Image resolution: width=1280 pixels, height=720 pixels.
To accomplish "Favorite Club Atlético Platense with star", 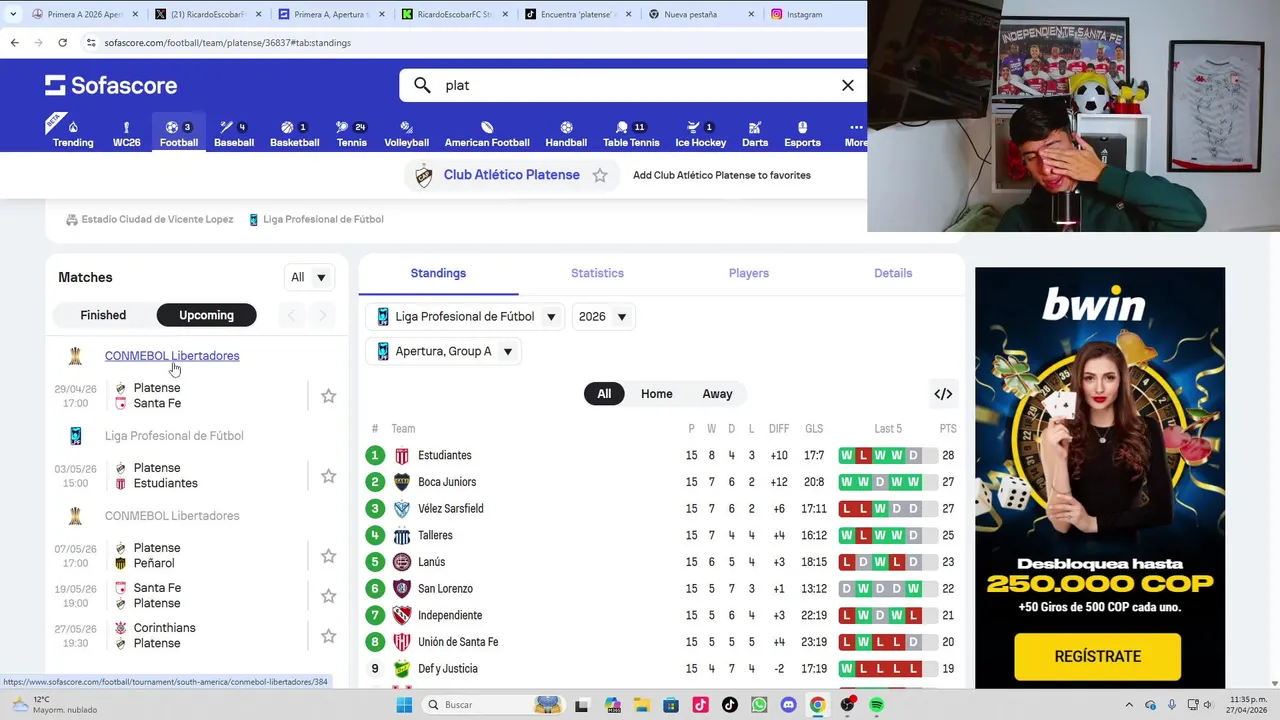I will click(600, 175).
